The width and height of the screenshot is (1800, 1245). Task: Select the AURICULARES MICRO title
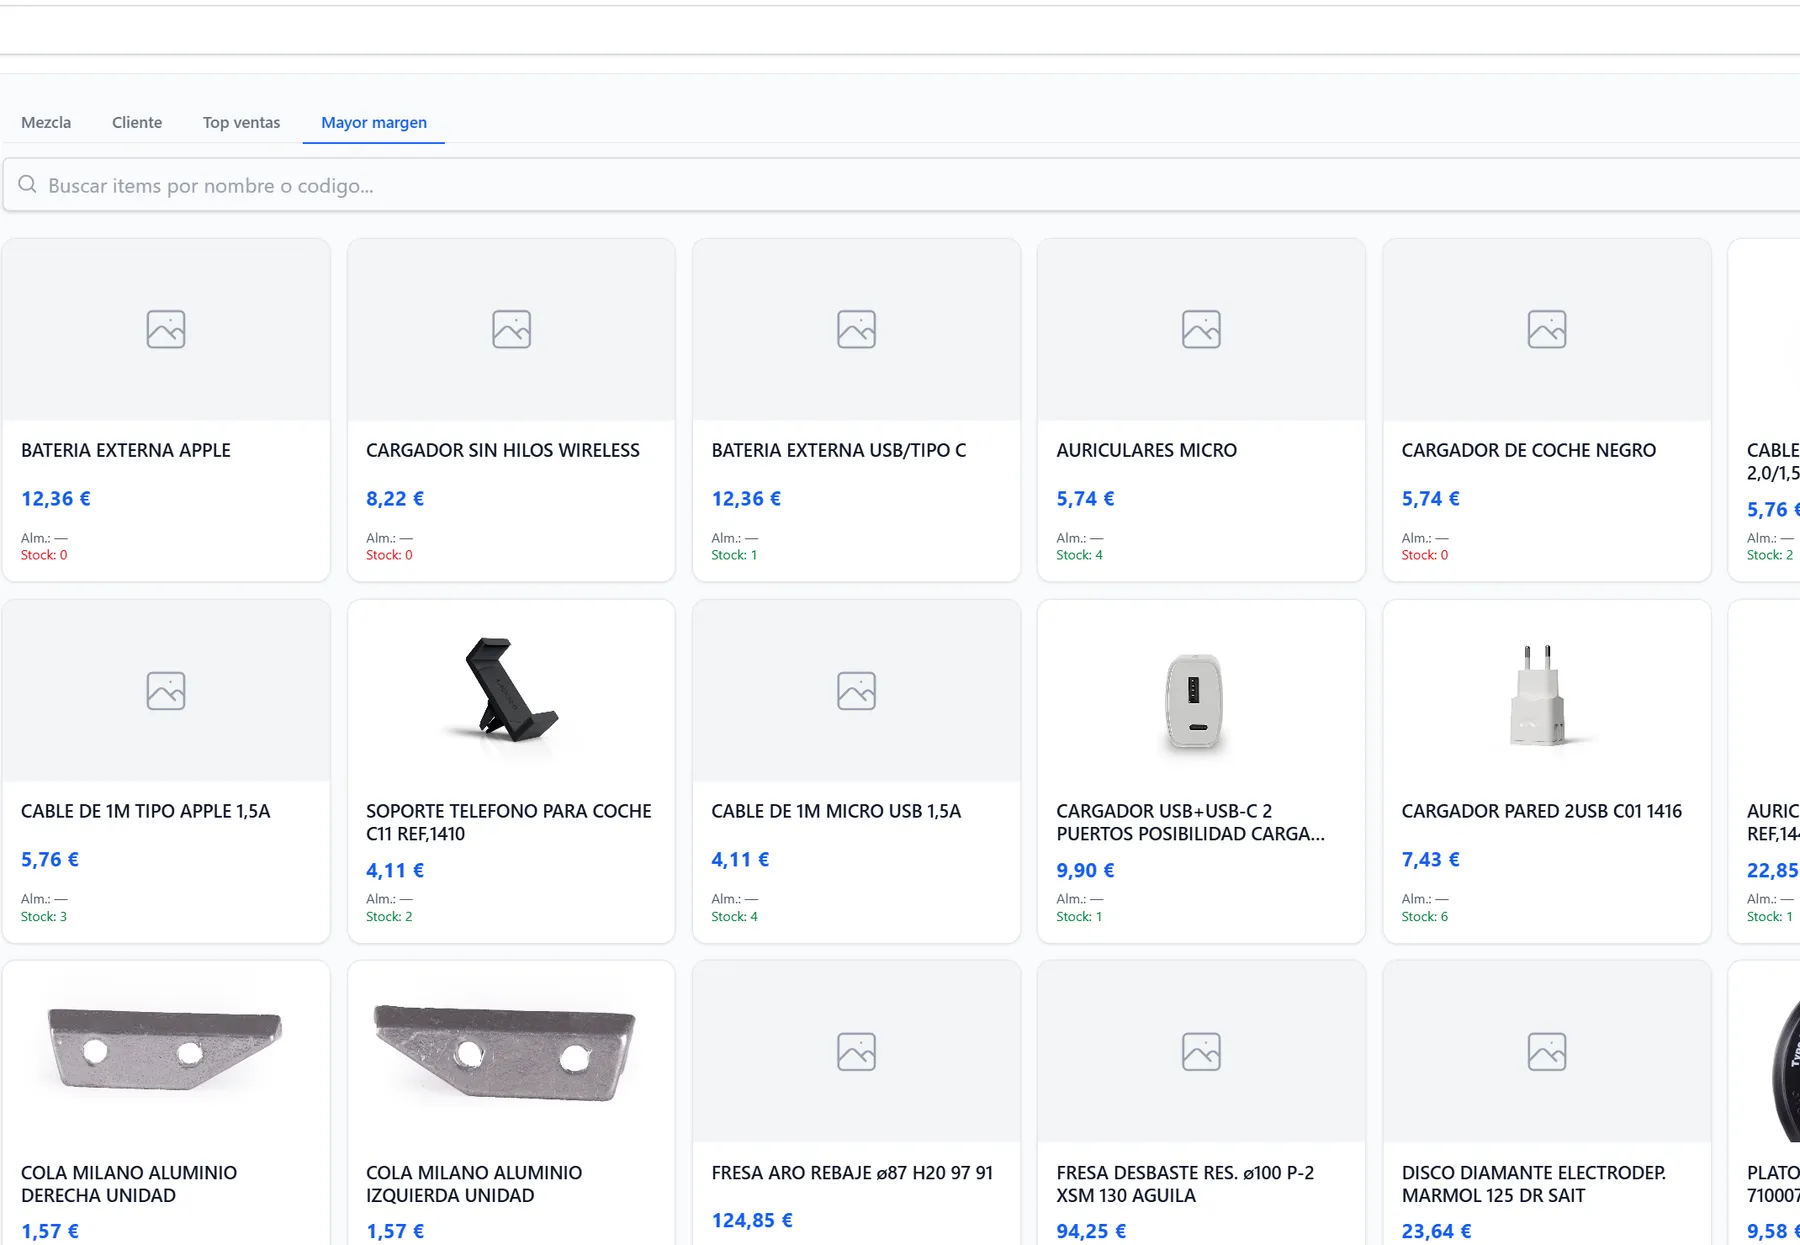coord(1147,450)
